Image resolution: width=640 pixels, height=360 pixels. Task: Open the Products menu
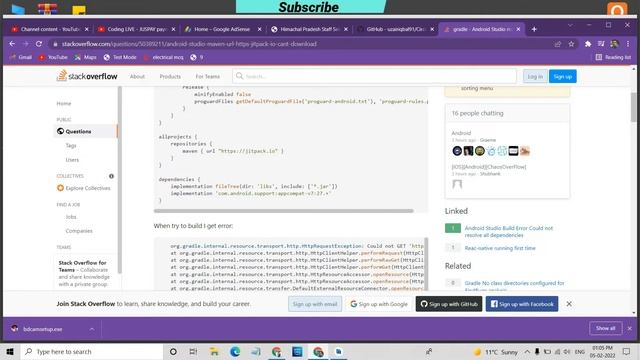170,76
